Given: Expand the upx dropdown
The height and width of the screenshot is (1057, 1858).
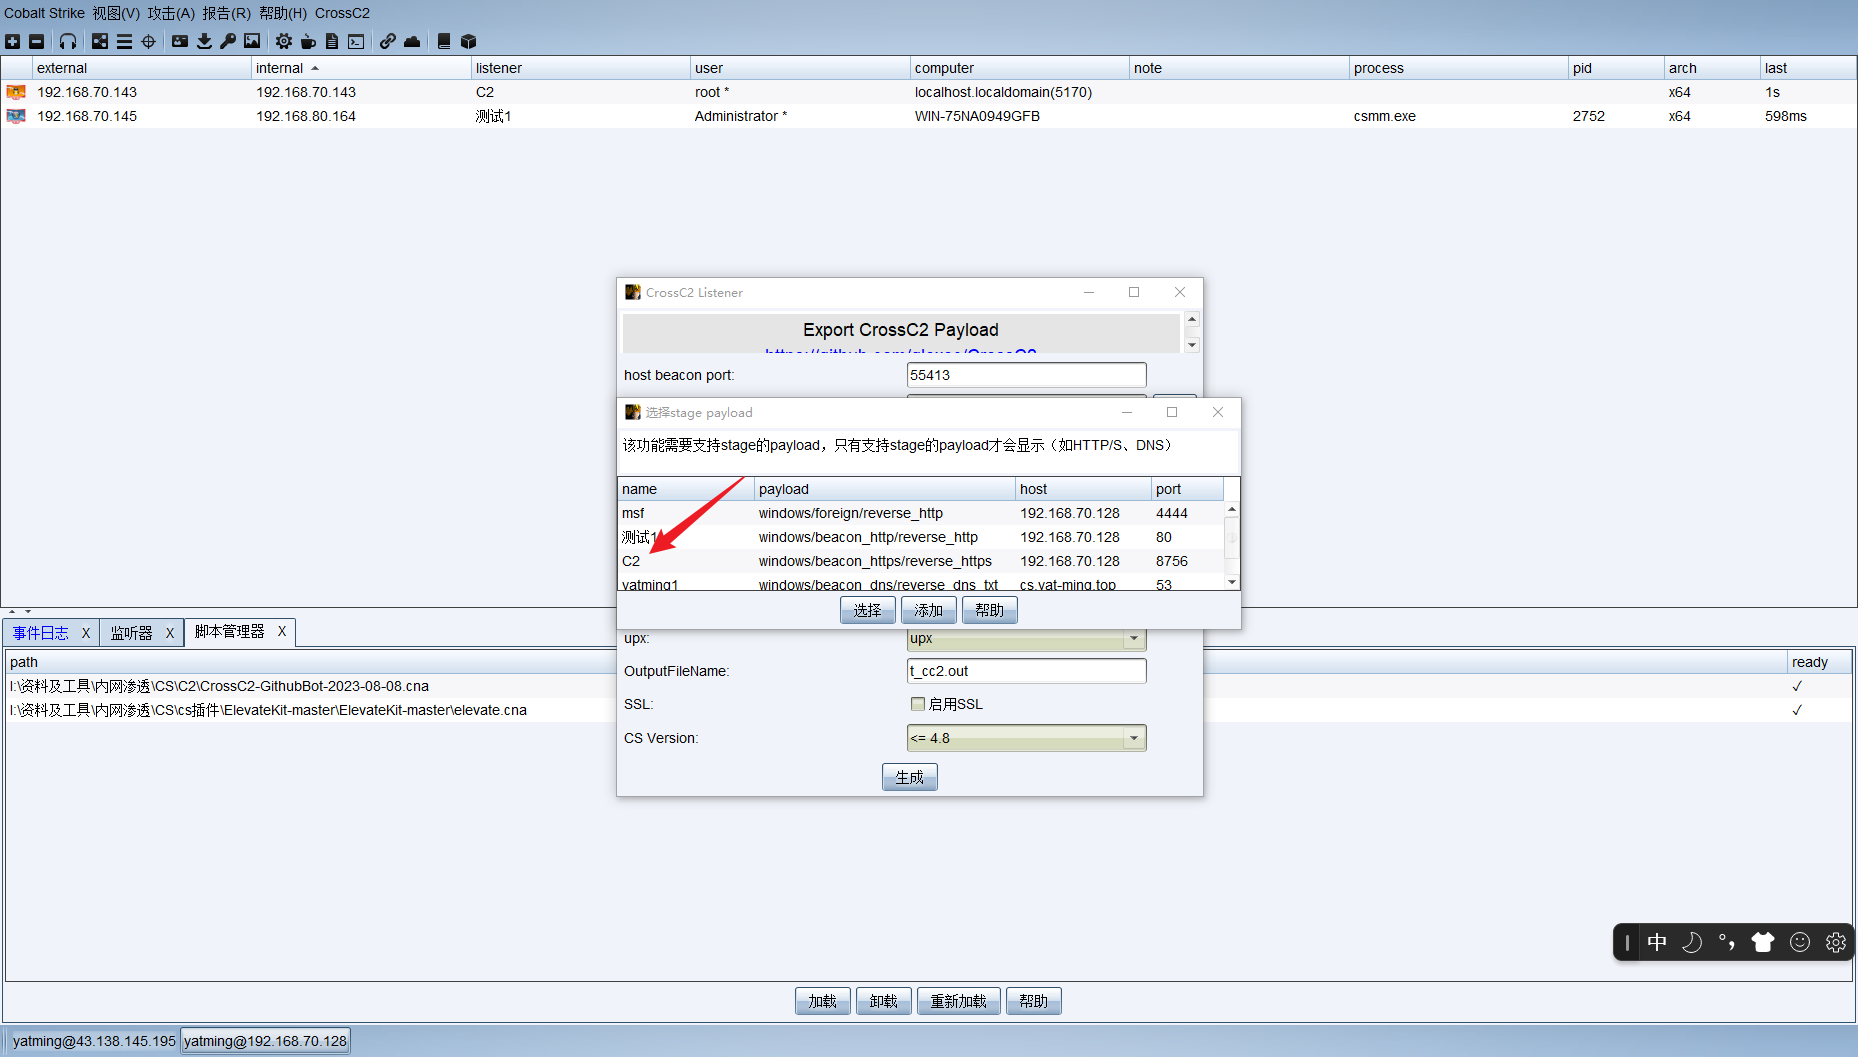Looking at the screenshot, I should [1134, 638].
